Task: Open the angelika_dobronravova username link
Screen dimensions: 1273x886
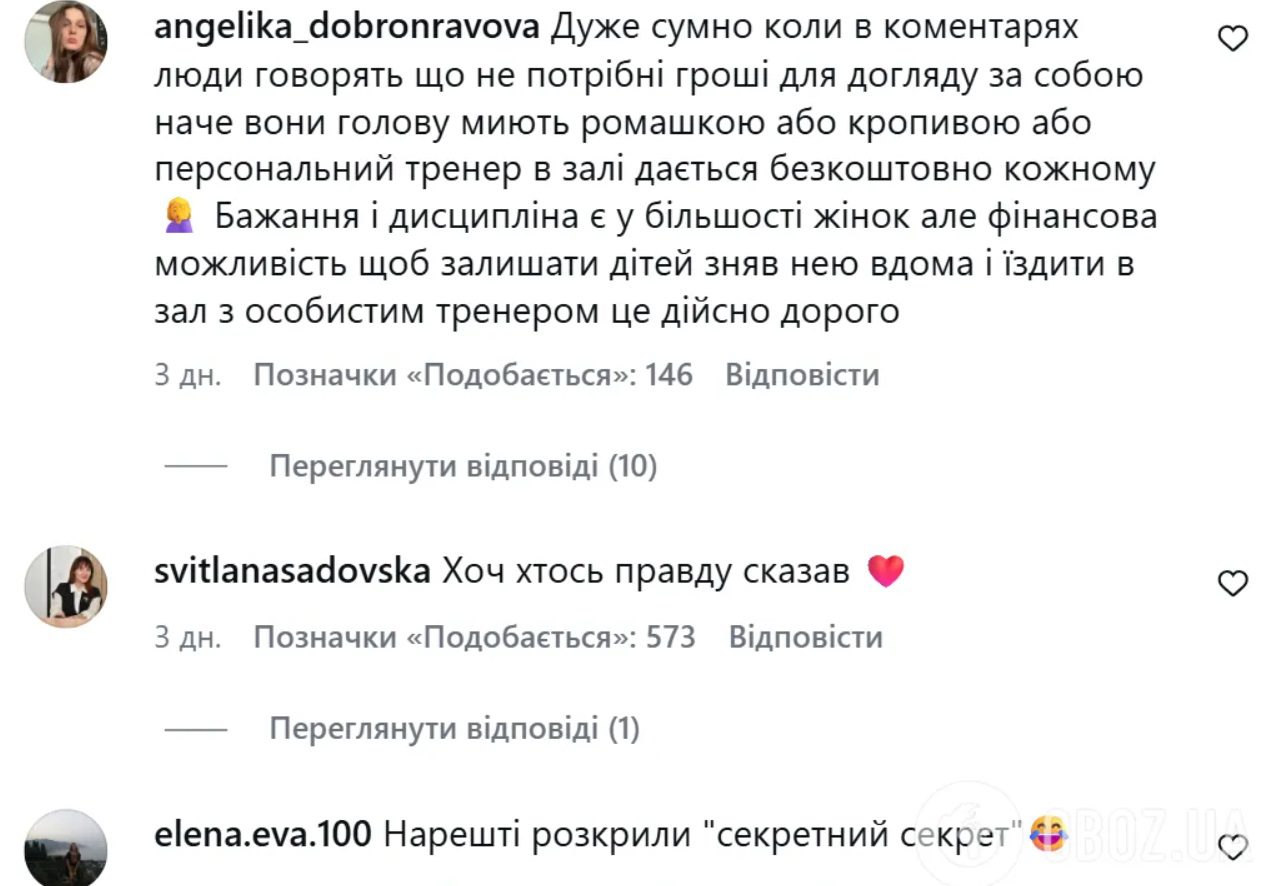Action: coord(348,28)
